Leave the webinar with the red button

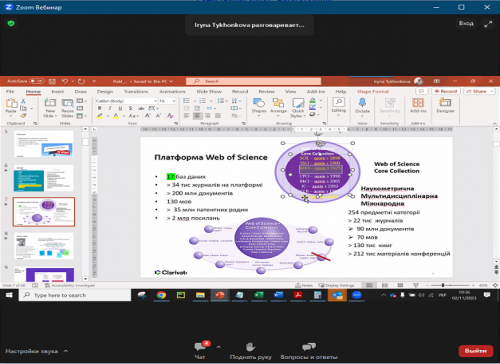tap(476, 351)
